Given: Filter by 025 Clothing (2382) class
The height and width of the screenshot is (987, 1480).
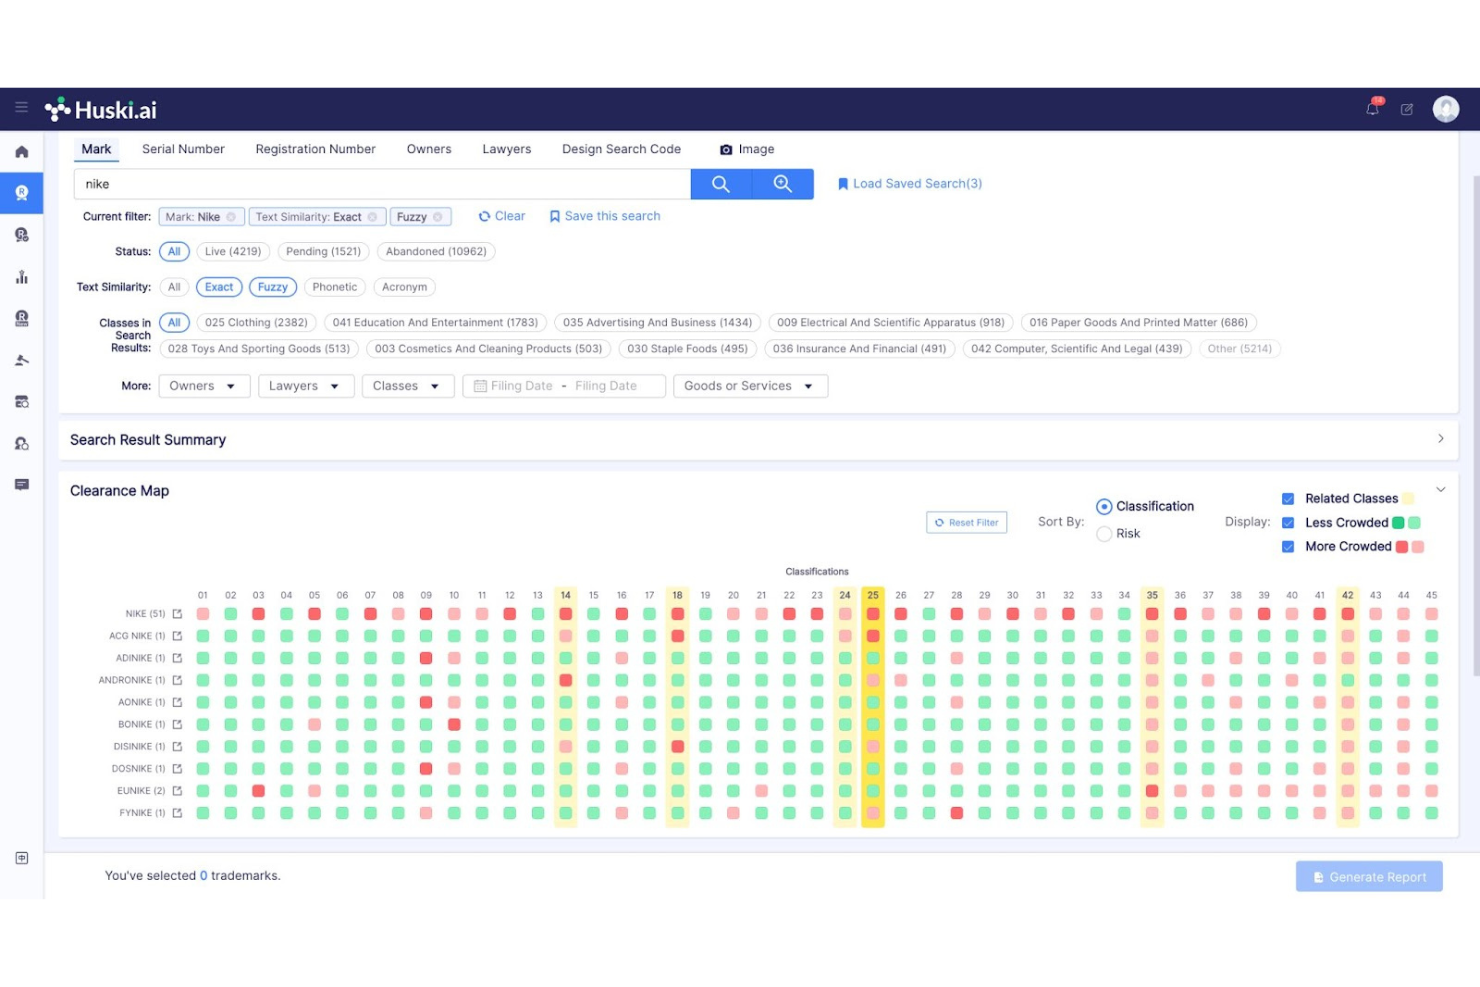Looking at the screenshot, I should pos(256,323).
